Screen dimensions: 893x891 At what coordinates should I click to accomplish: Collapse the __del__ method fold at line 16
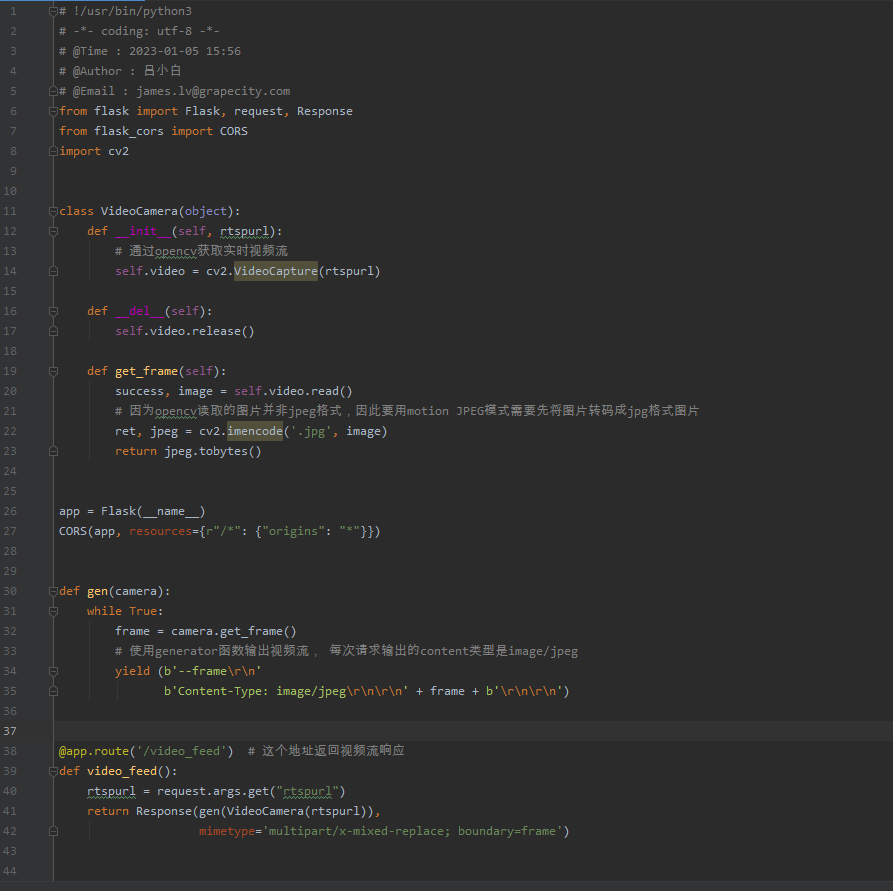click(54, 311)
